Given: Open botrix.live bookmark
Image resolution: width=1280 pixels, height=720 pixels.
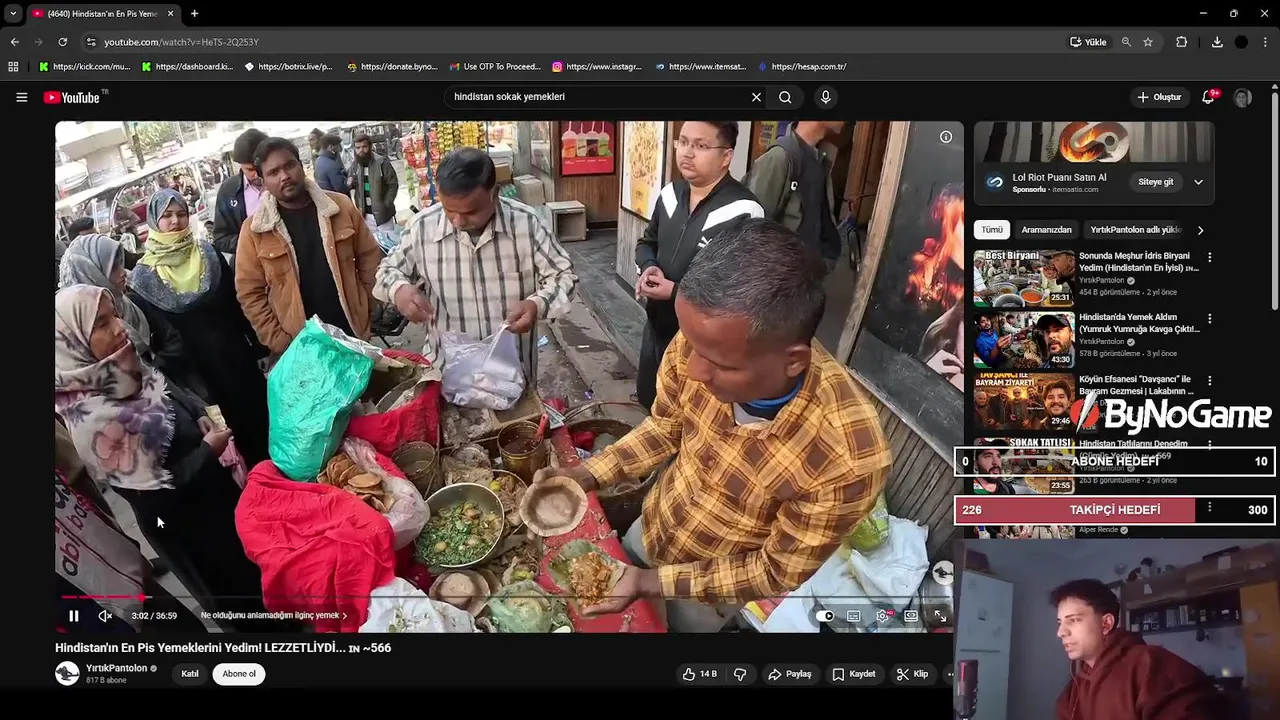Looking at the screenshot, I should point(289,67).
